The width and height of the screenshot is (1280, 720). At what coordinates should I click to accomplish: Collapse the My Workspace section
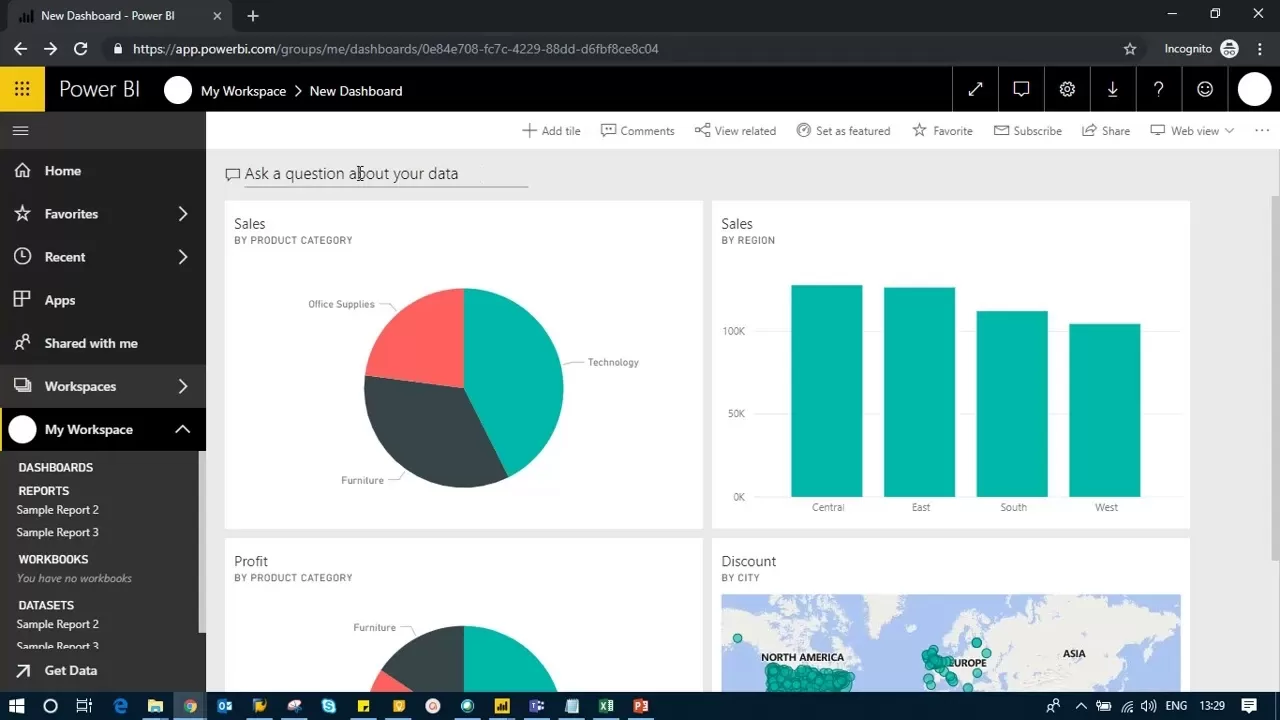[x=183, y=429]
